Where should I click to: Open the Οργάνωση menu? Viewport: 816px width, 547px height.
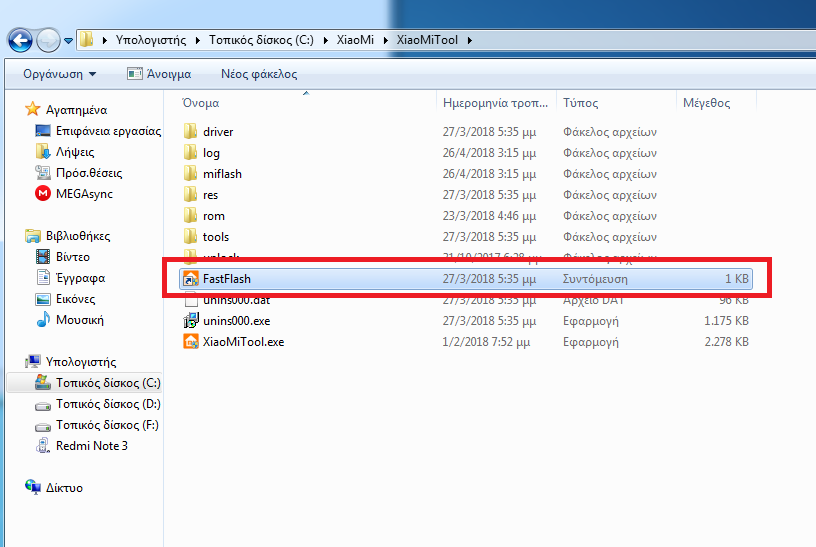point(59,74)
